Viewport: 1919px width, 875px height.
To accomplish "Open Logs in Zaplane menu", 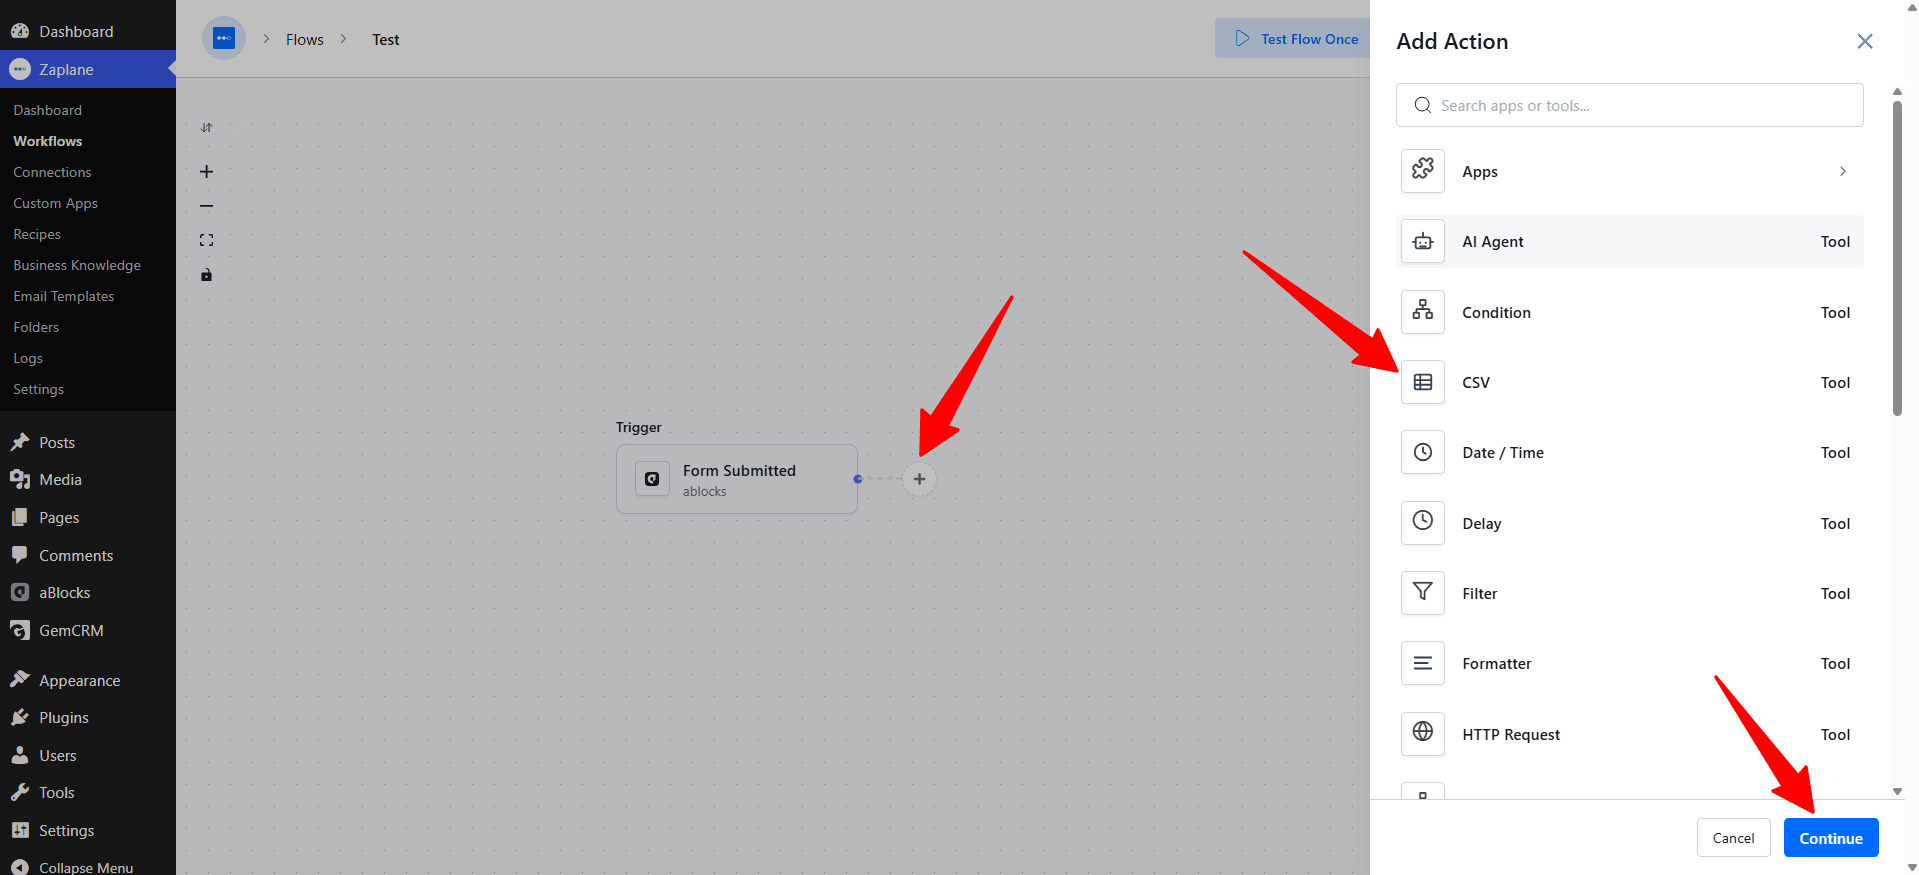I will pyautogui.click(x=28, y=358).
